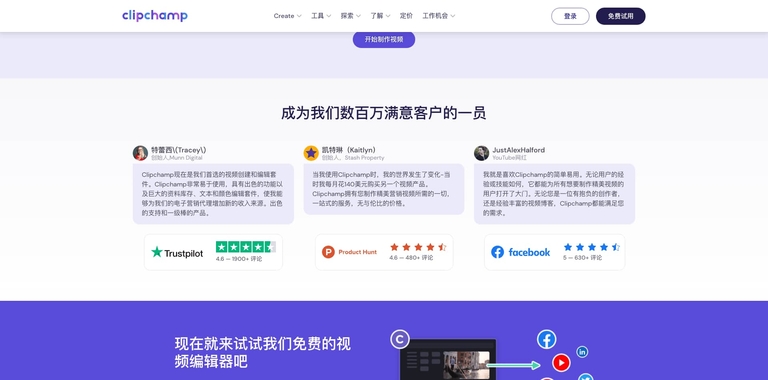The height and width of the screenshot is (380, 768).
Task: Click the Trustpilot green star rating bar
Action: [x=246, y=247]
